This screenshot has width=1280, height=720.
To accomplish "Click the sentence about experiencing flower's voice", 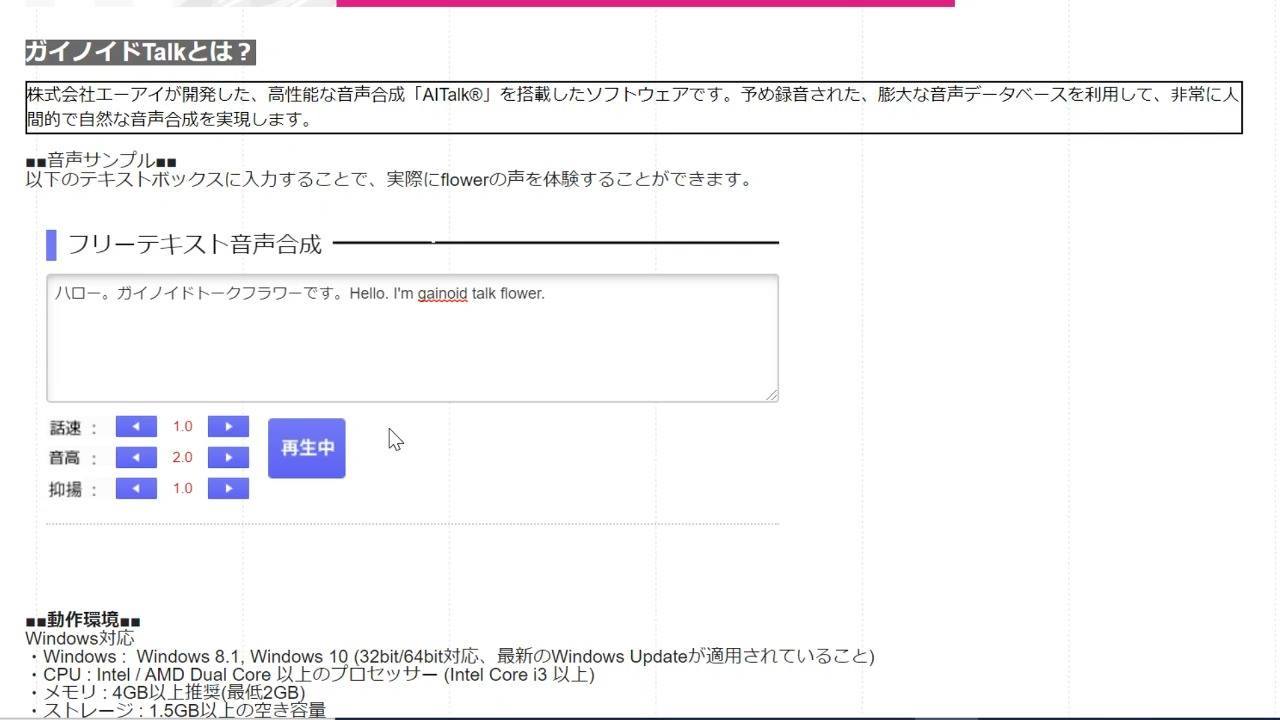I will 388,180.
